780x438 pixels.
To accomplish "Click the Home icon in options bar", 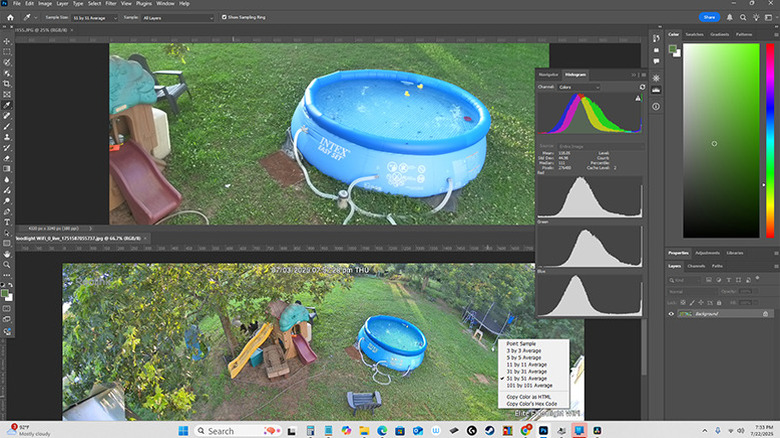I will point(9,18).
